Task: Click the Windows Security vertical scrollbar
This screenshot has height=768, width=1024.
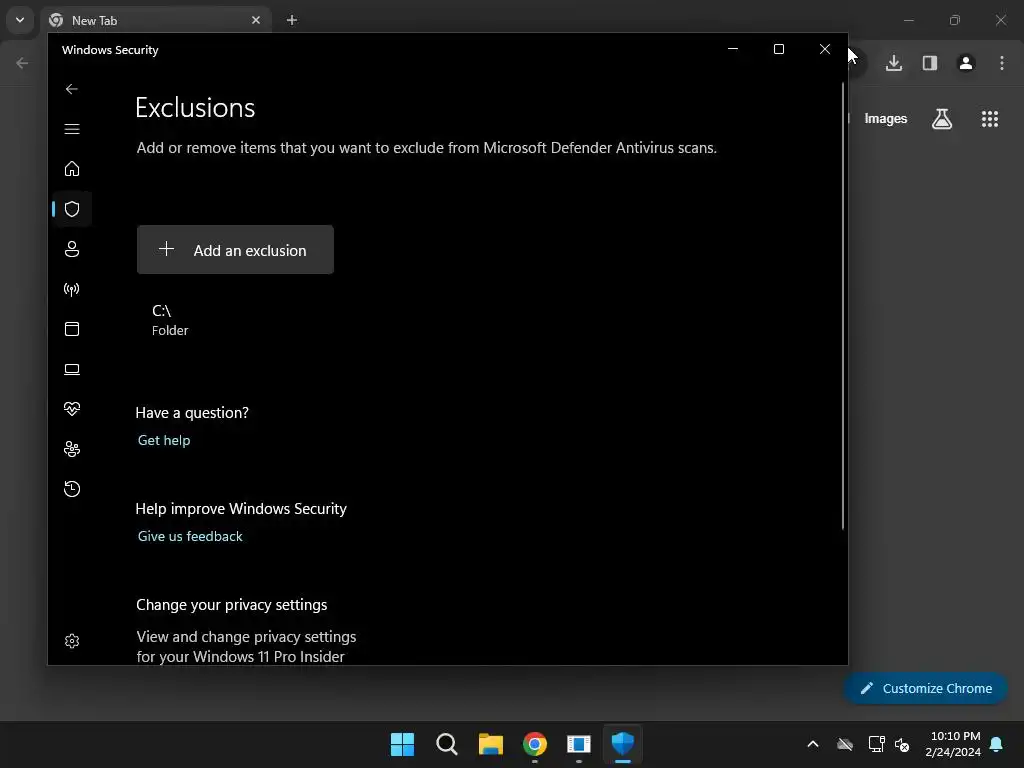Action: point(843,306)
